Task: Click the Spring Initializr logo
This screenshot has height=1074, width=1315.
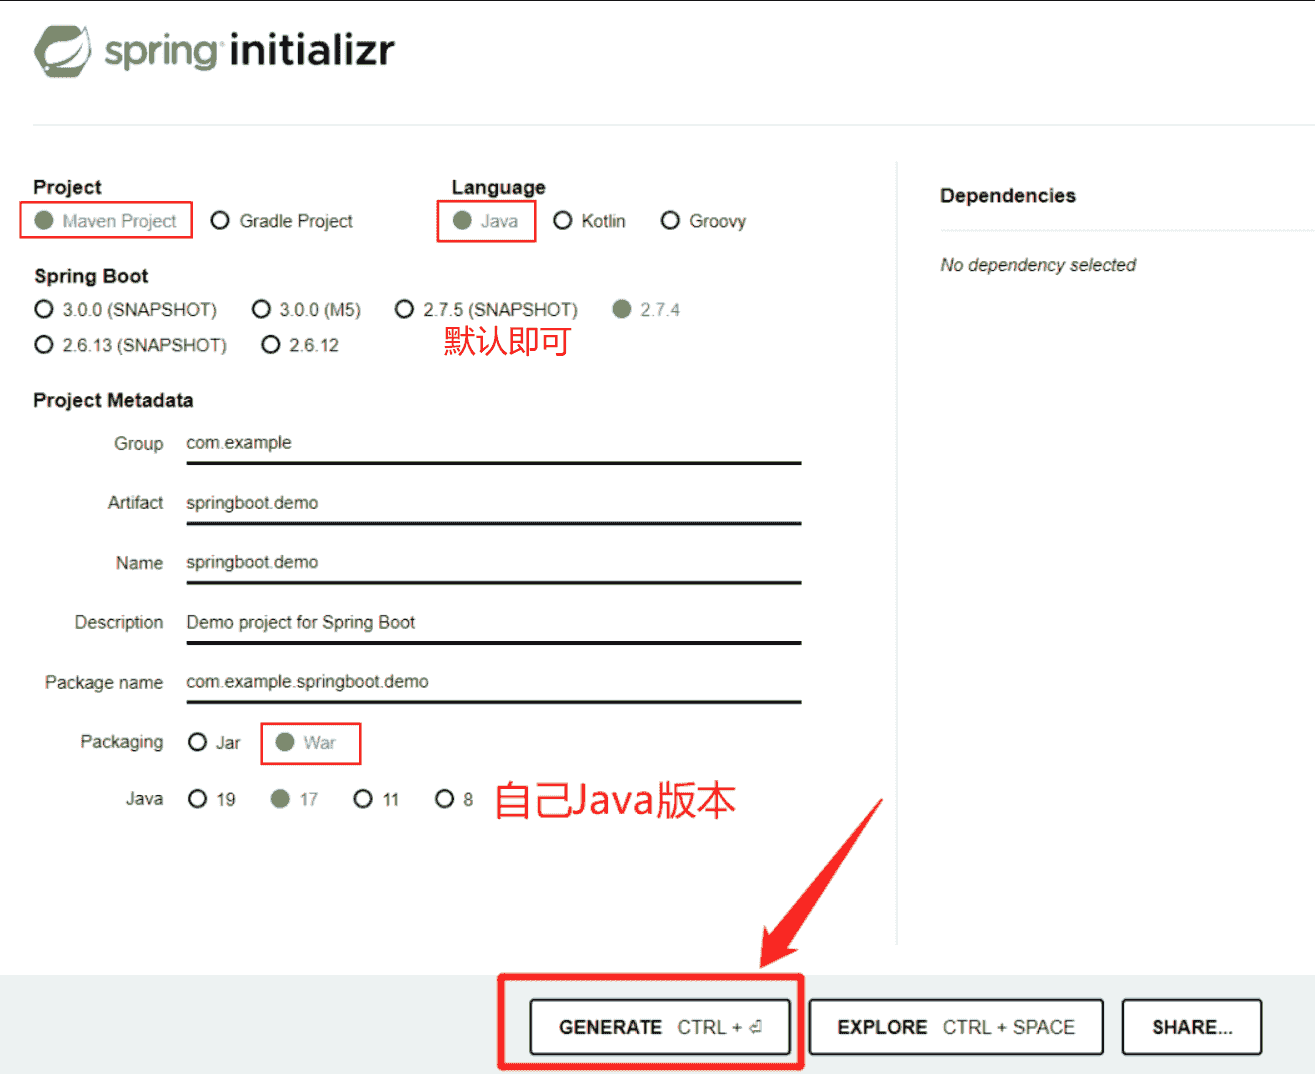Action: 215,50
